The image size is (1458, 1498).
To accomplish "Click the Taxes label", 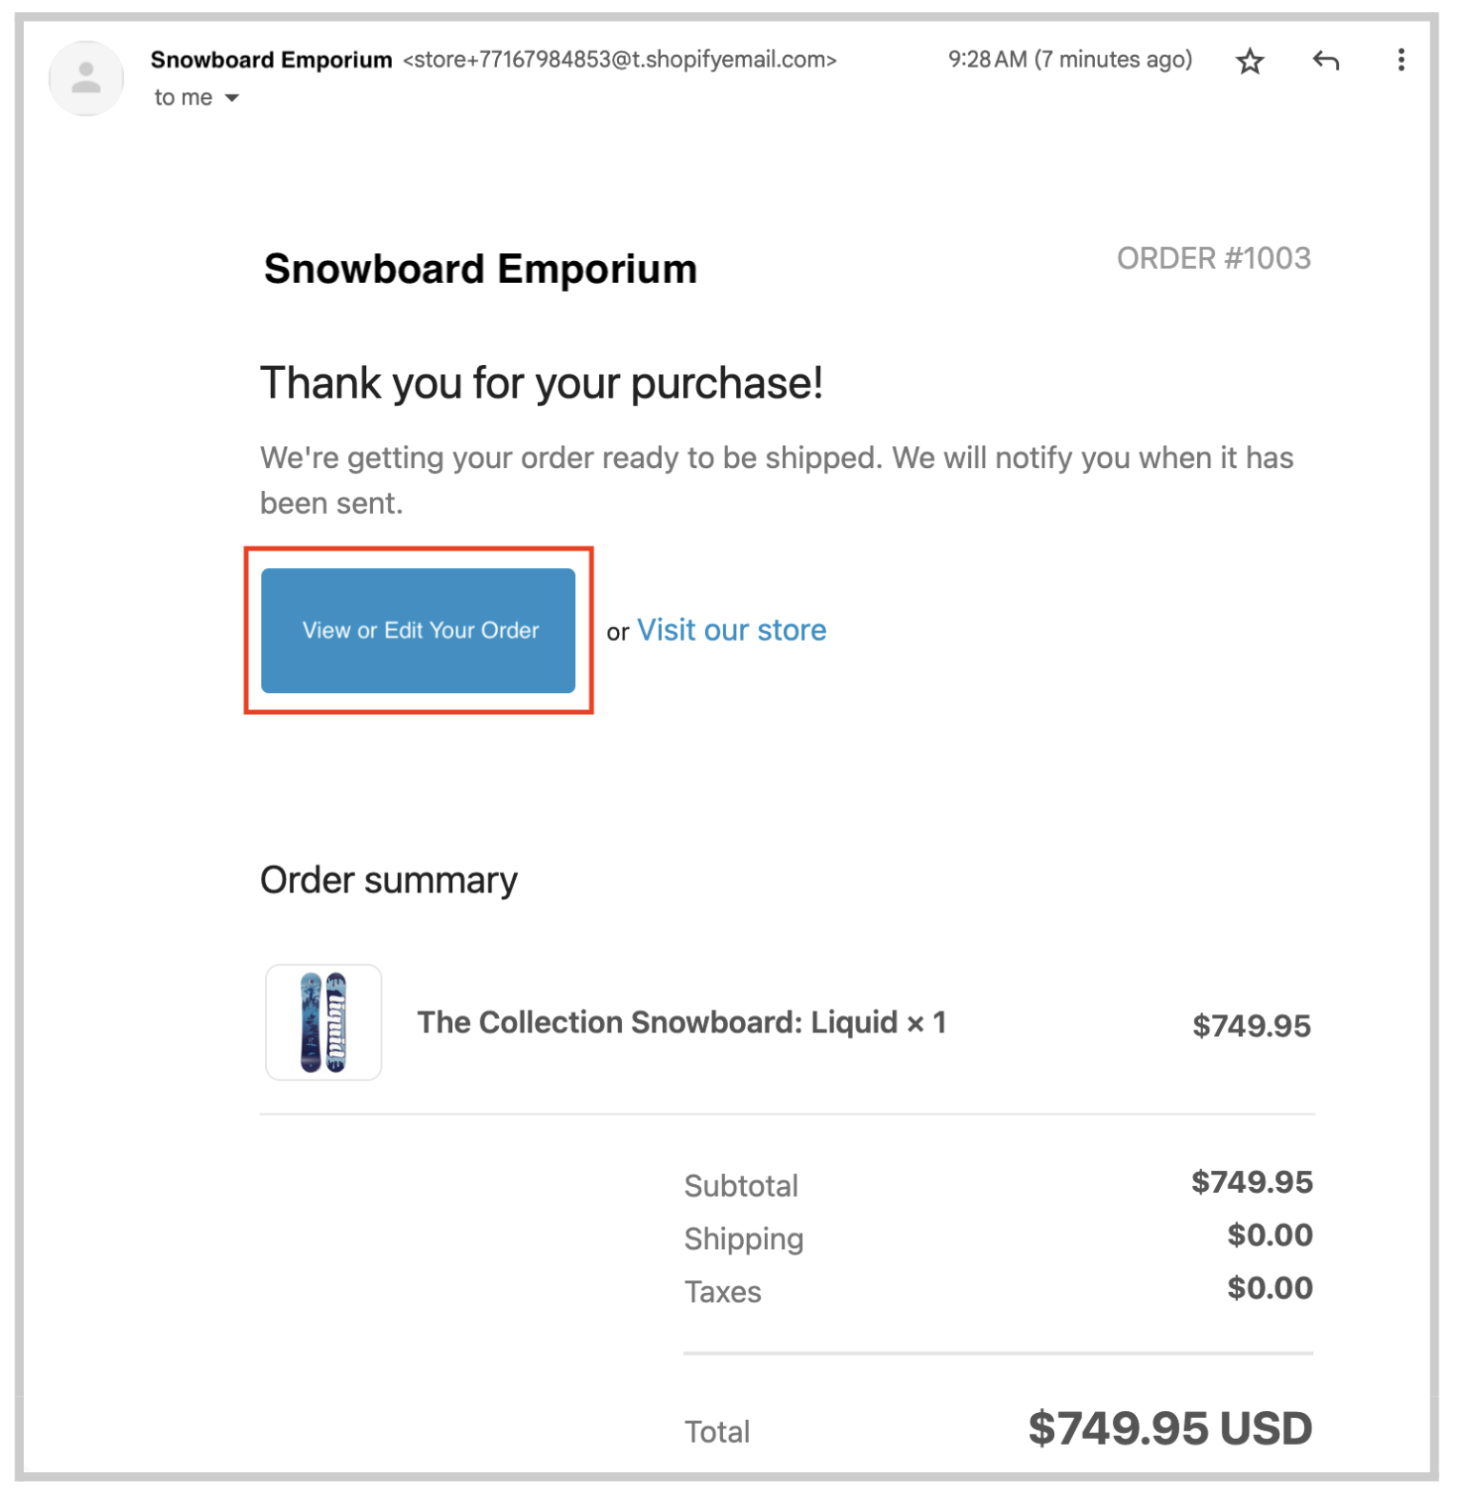I will [722, 1292].
